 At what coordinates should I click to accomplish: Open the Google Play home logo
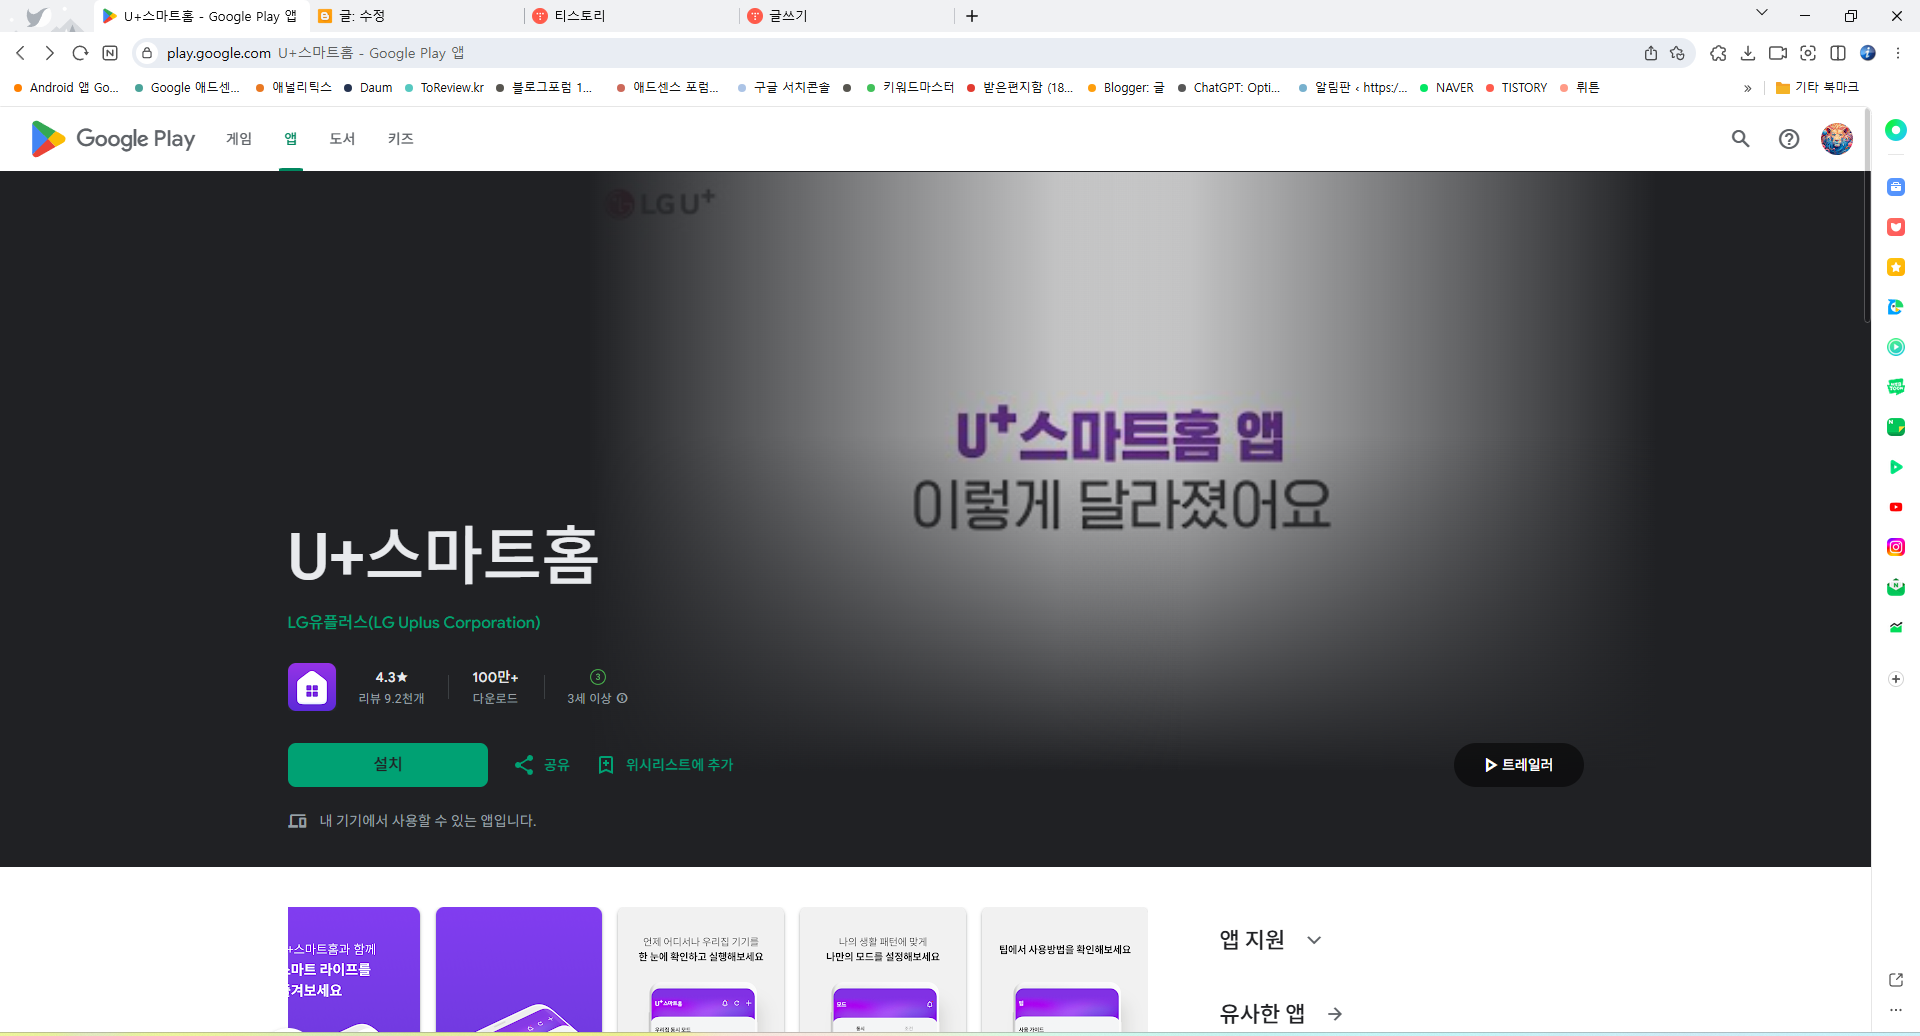[x=110, y=139]
